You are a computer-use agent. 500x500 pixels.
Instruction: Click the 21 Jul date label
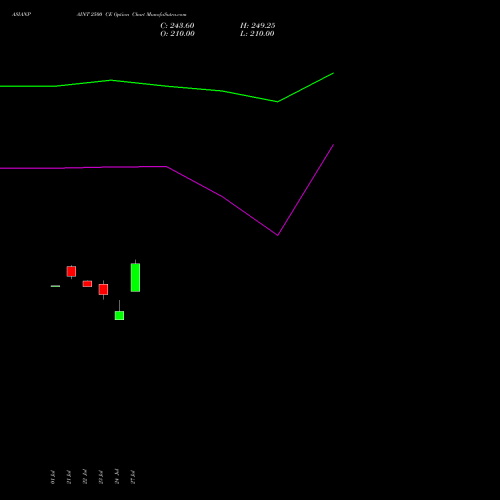69,477
